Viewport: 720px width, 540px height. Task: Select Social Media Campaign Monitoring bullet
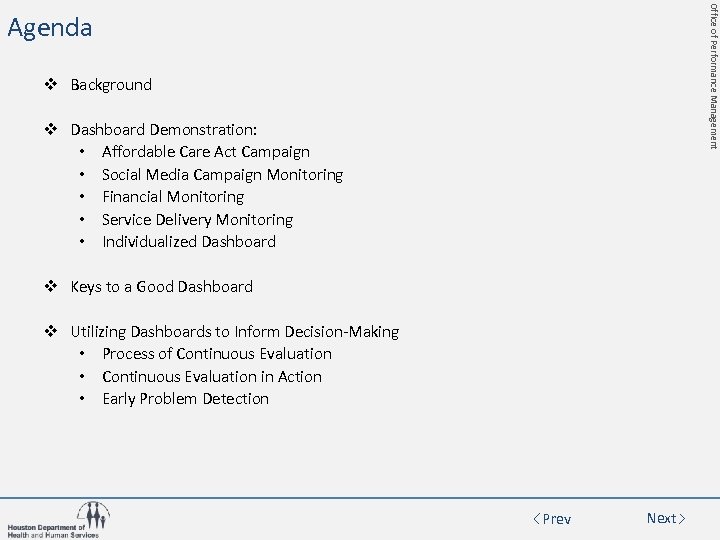222,175
